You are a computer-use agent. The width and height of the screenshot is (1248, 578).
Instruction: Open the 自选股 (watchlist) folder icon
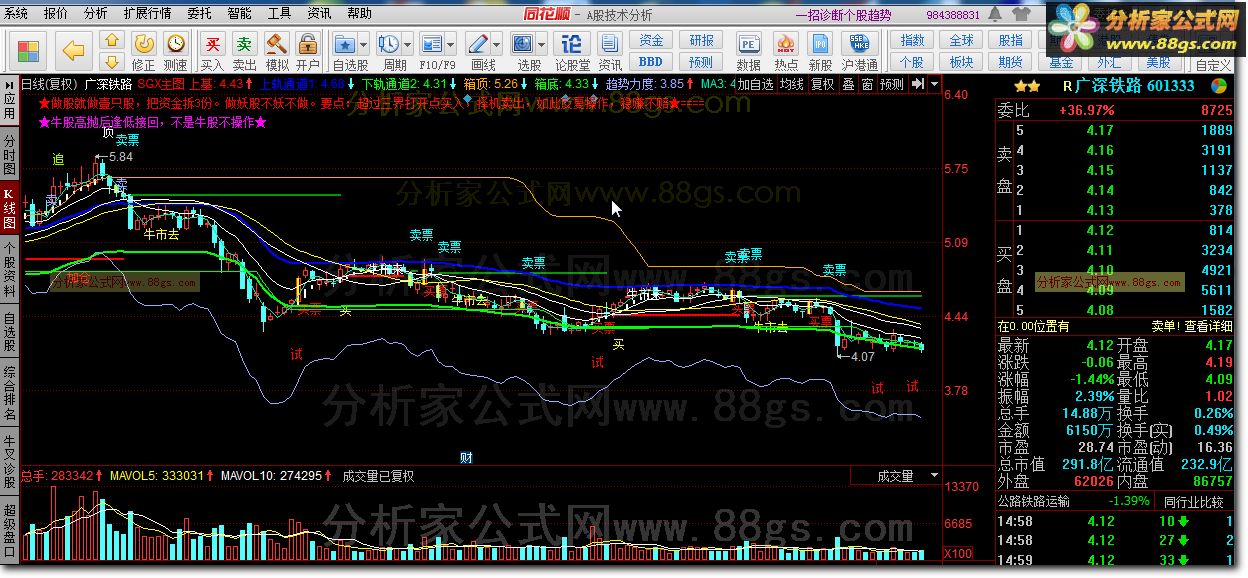345,45
